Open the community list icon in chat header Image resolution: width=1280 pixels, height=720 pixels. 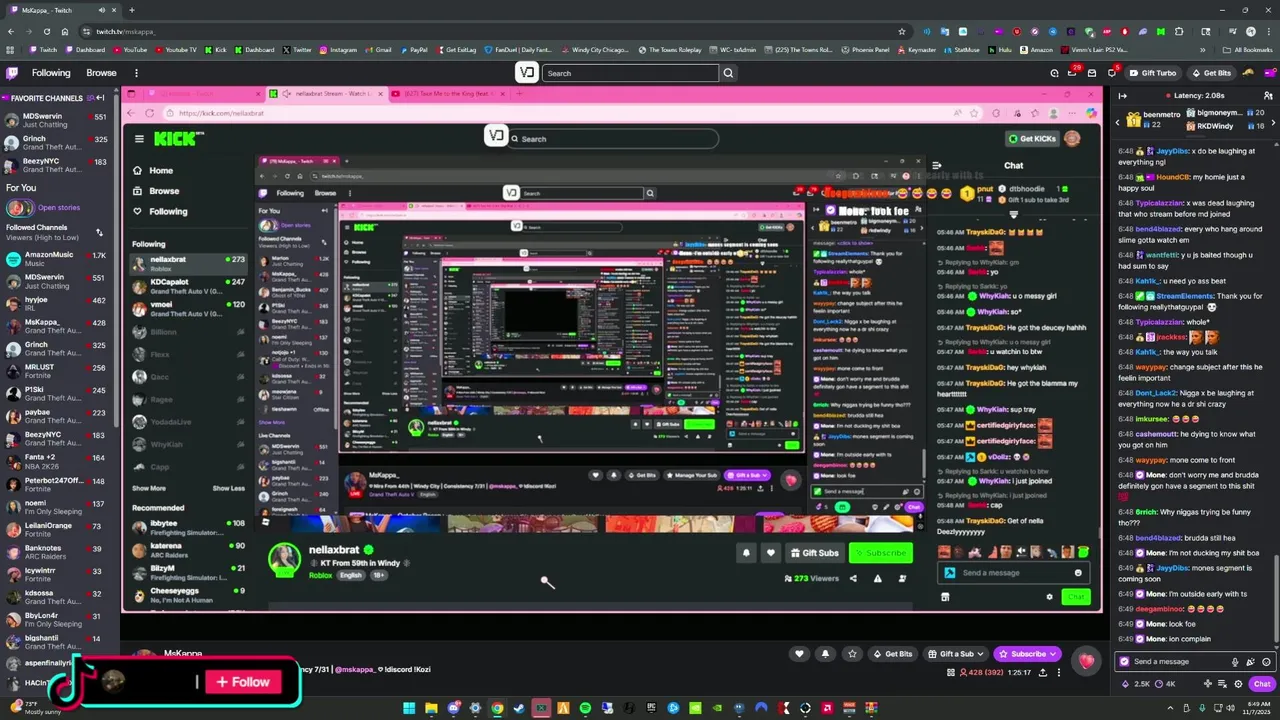coord(1269,95)
